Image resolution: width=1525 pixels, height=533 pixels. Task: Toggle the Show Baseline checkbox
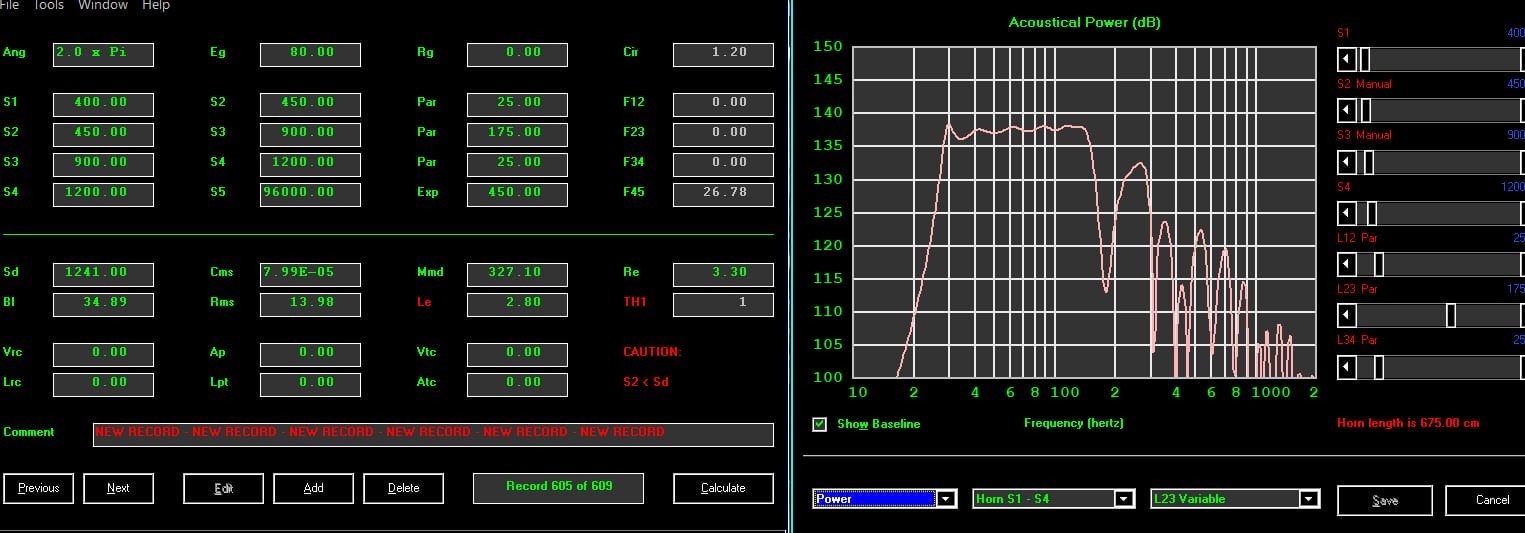(820, 424)
